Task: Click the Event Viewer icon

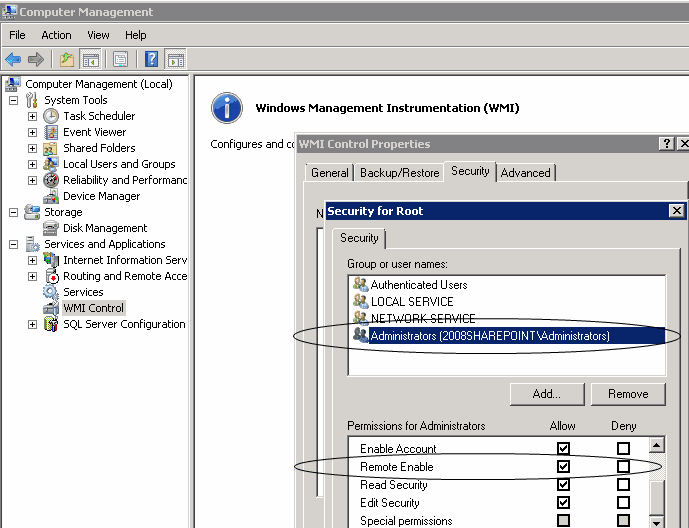Action: tap(51, 132)
